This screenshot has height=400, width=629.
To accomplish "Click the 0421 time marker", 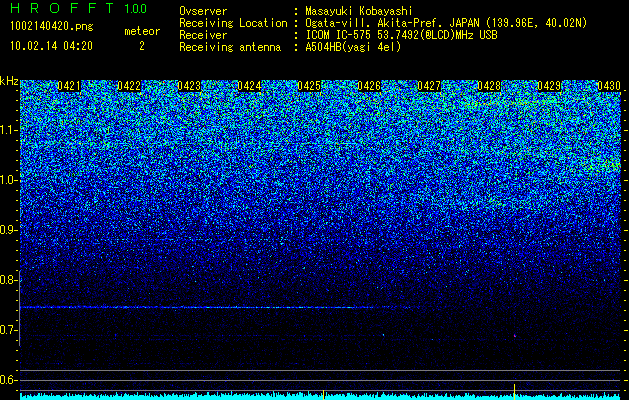I will click(69, 86).
